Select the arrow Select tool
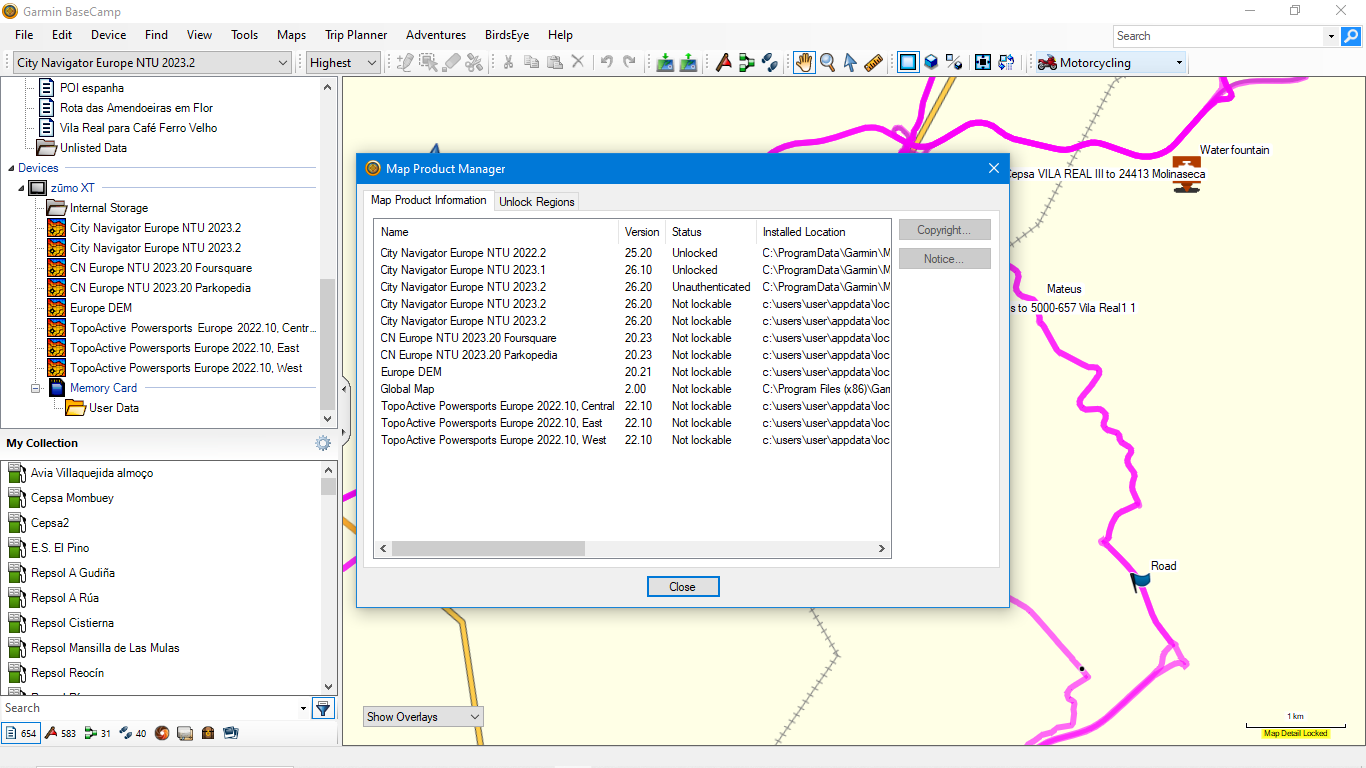 (x=850, y=62)
